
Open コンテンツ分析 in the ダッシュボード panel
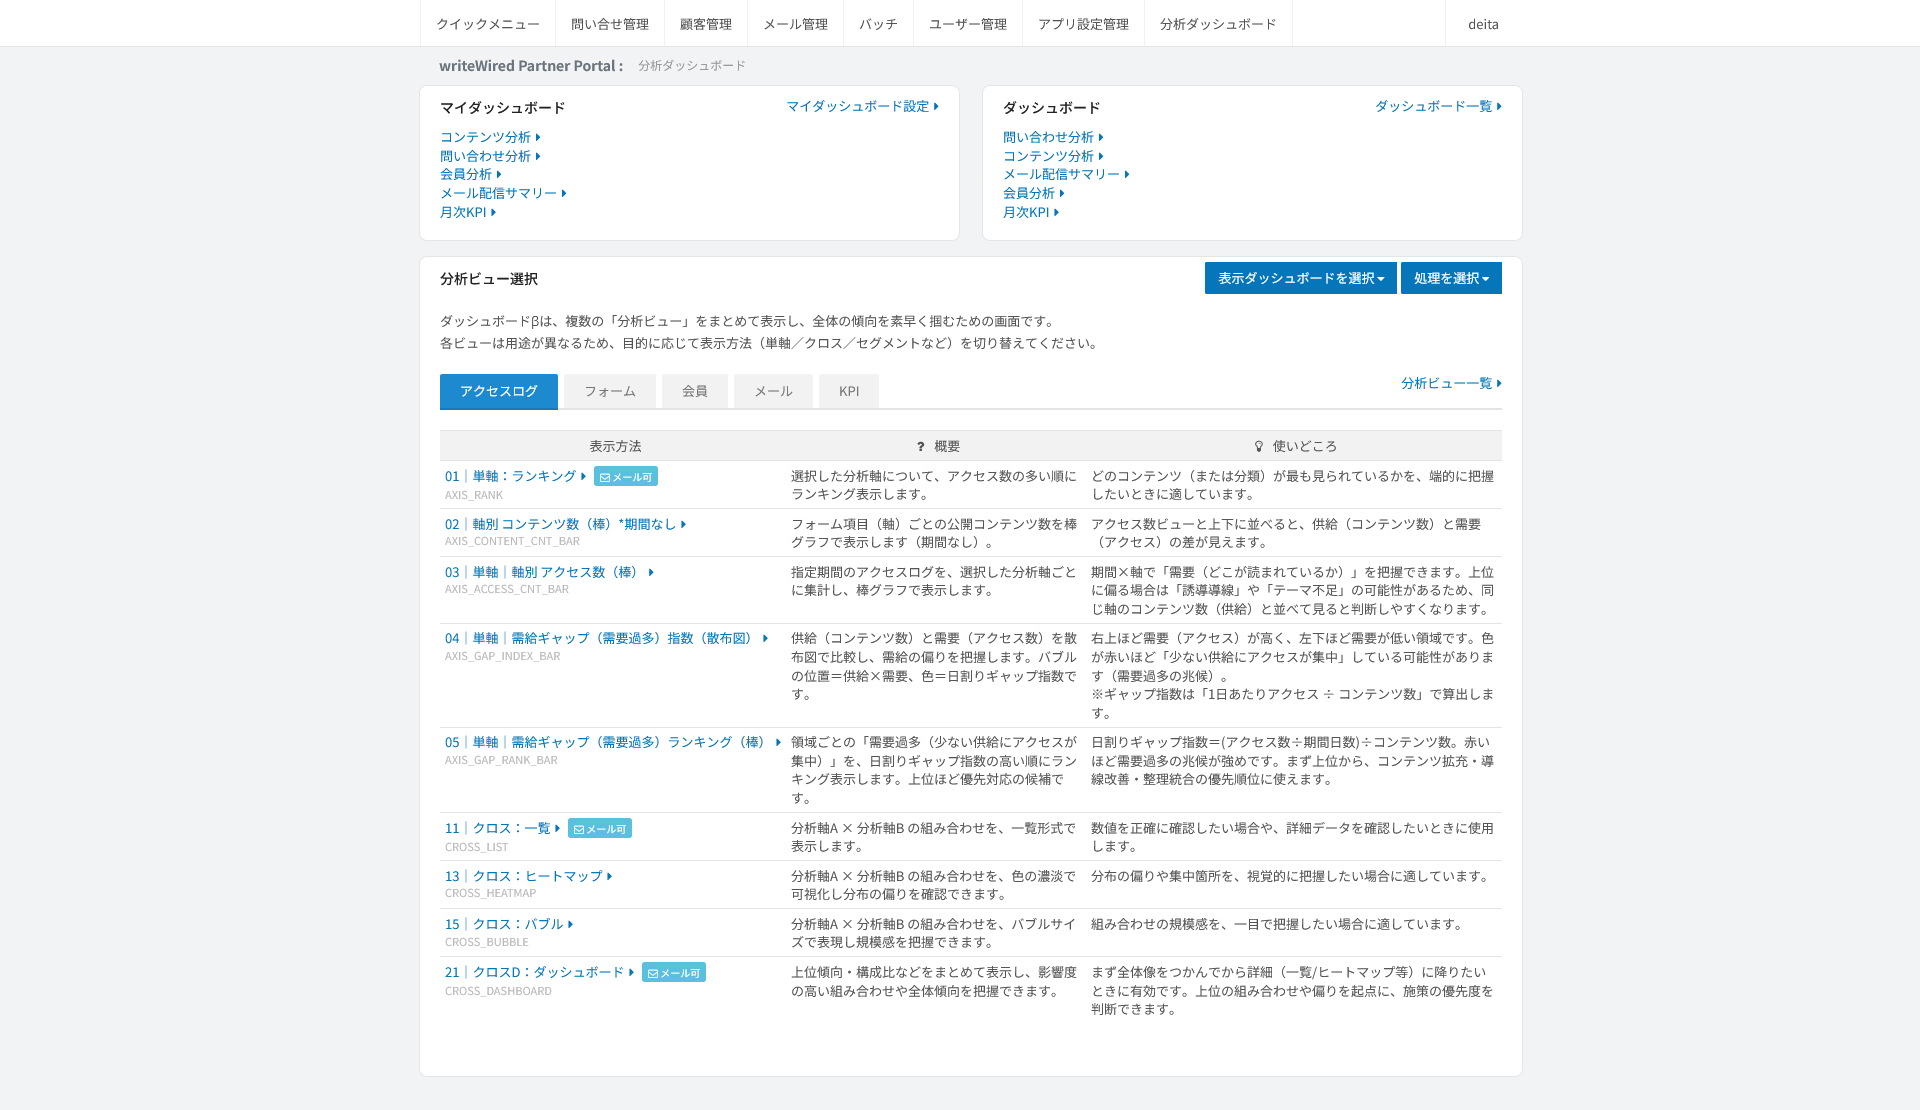1053,156
